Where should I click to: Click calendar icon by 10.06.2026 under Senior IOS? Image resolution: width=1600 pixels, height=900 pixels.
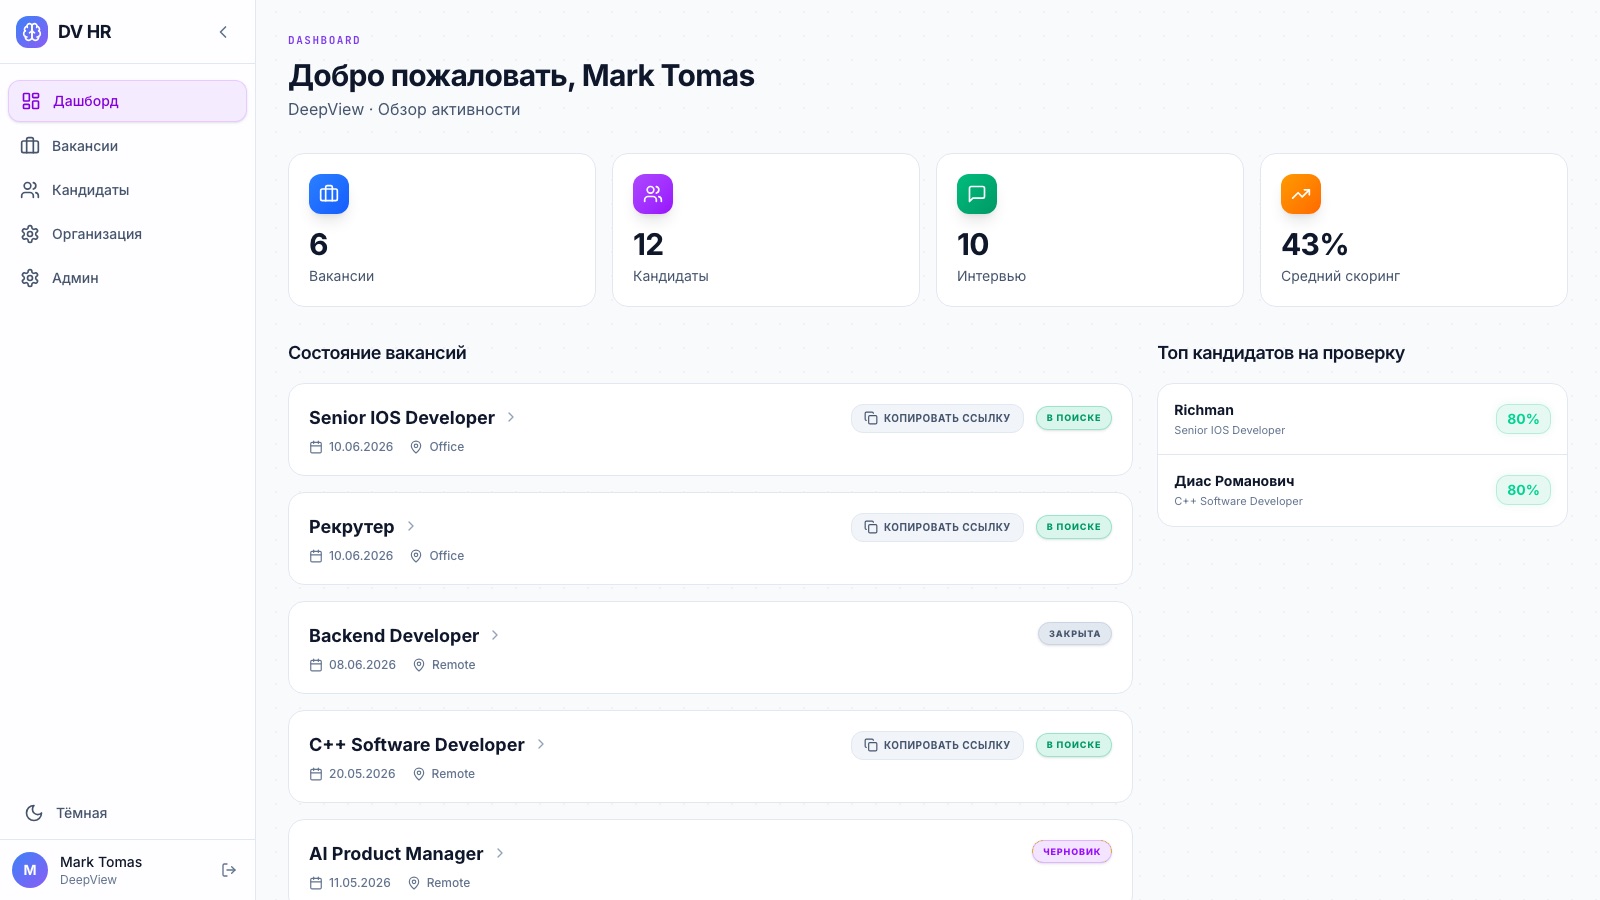[316, 447]
